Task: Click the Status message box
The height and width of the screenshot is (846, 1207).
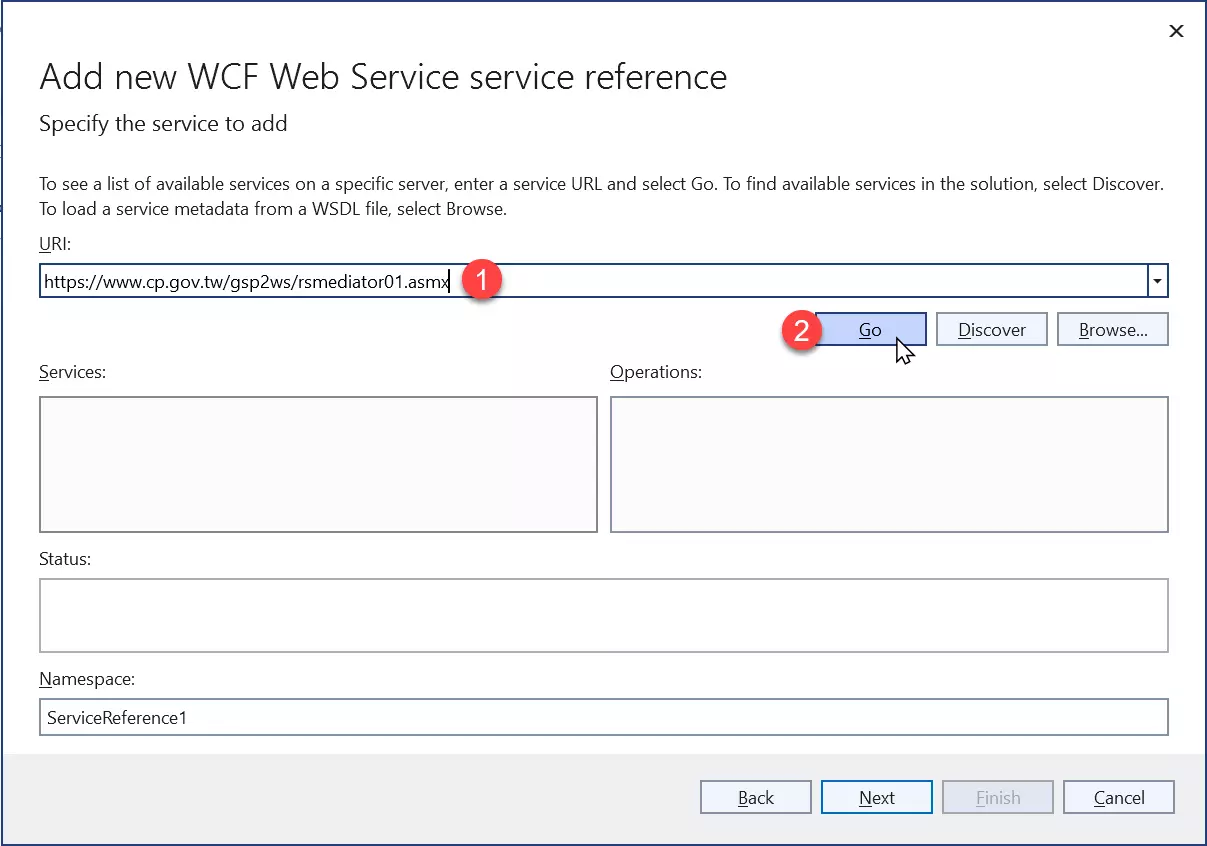Action: pyautogui.click(x=604, y=615)
